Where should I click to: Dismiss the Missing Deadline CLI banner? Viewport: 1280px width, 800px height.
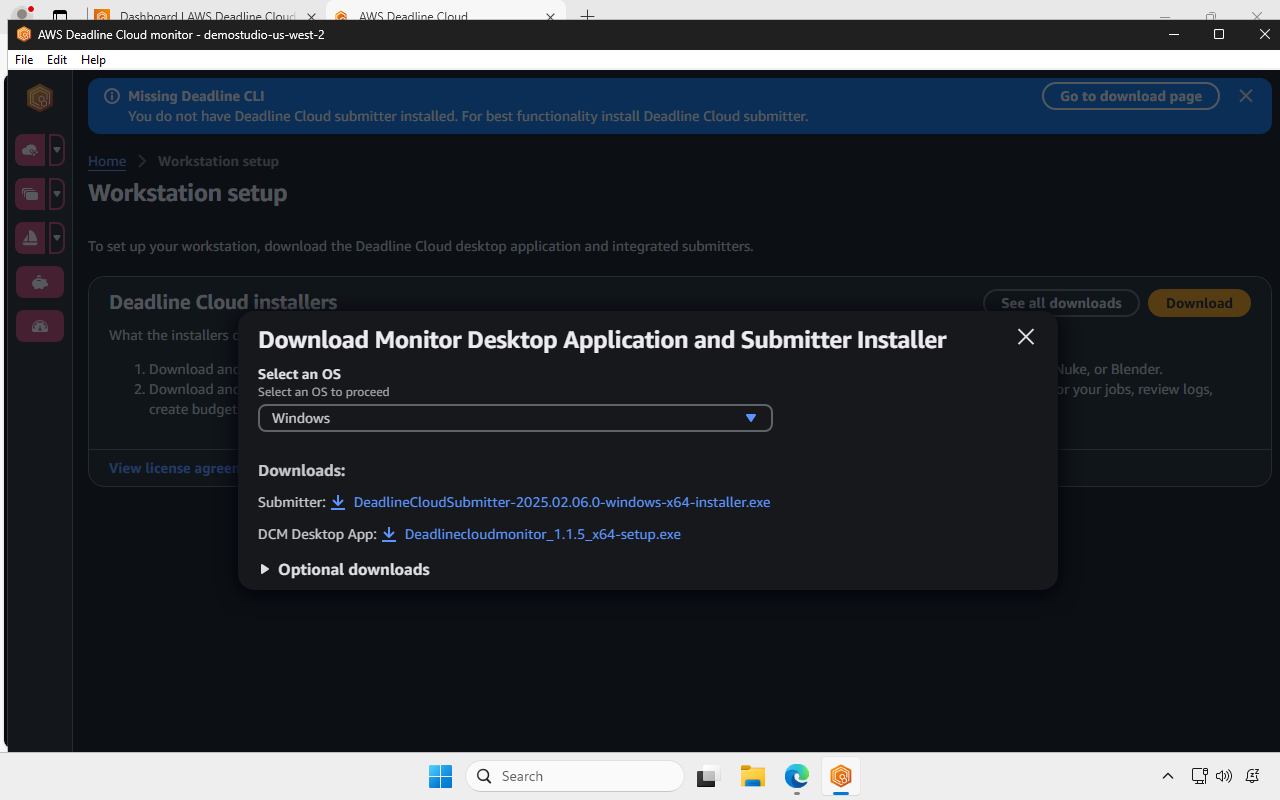[x=1245, y=96]
